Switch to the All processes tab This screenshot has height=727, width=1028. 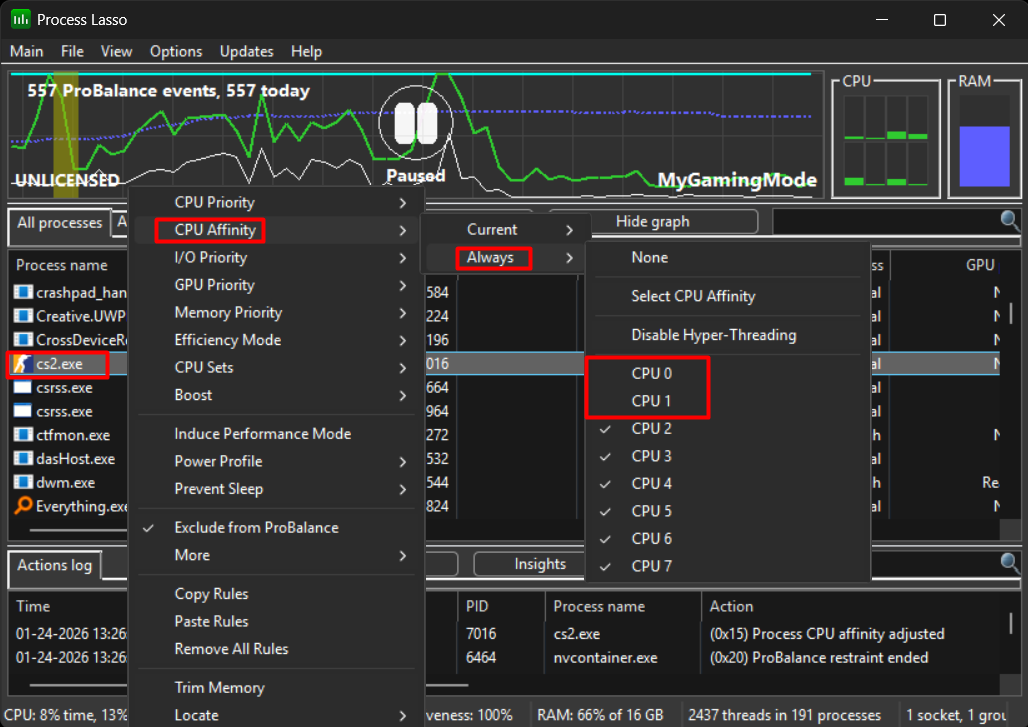59,222
